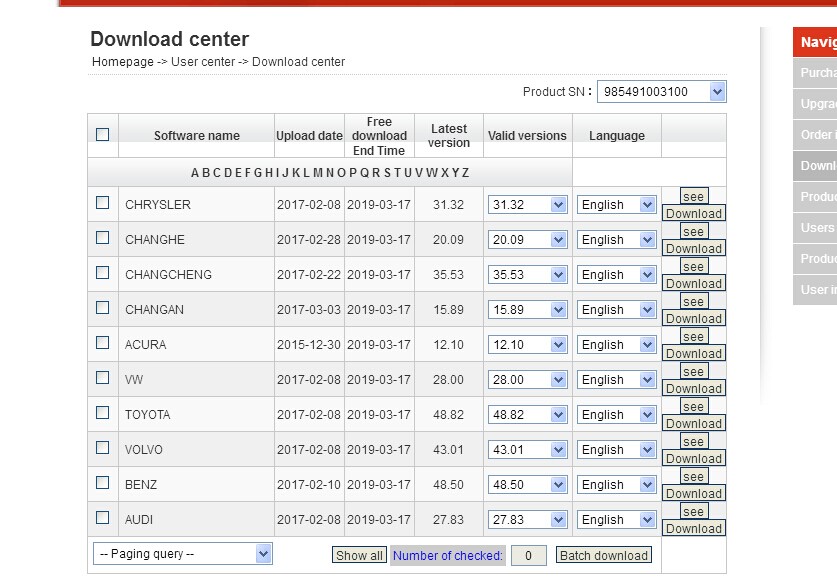Click TOYOTA software name

(x=147, y=415)
